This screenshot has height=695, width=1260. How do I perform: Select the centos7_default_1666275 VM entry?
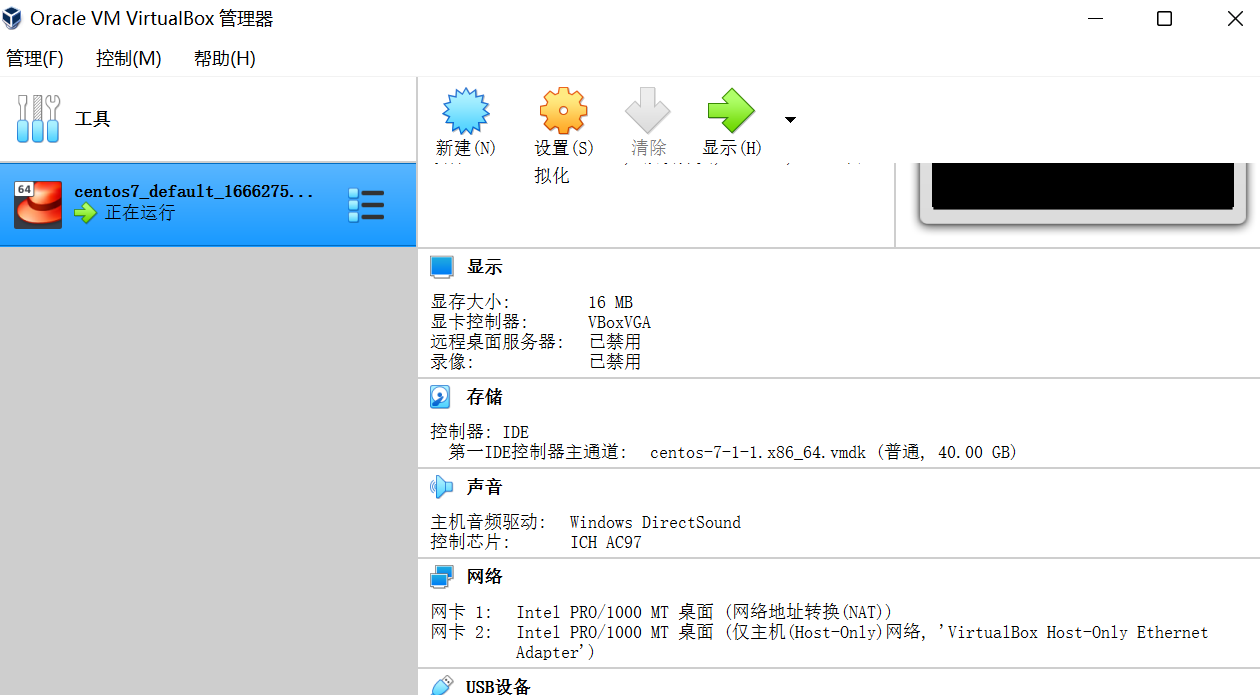(x=208, y=204)
